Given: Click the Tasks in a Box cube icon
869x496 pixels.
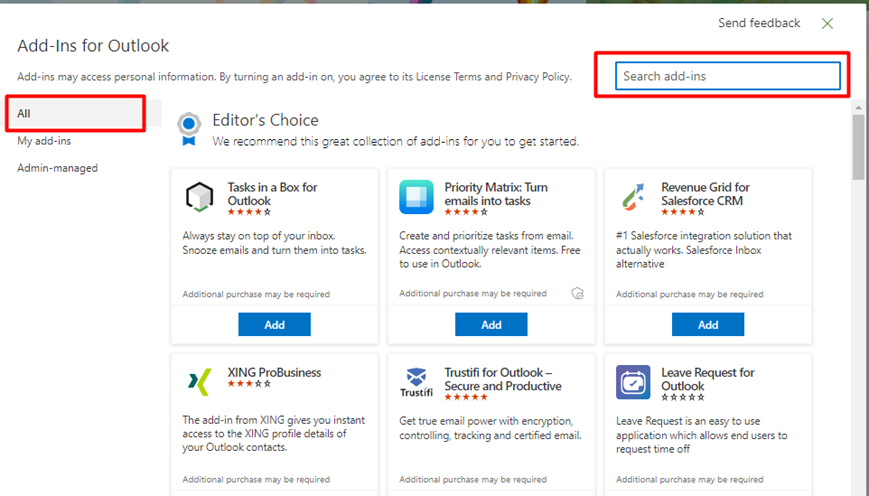Looking at the screenshot, I should [x=200, y=197].
